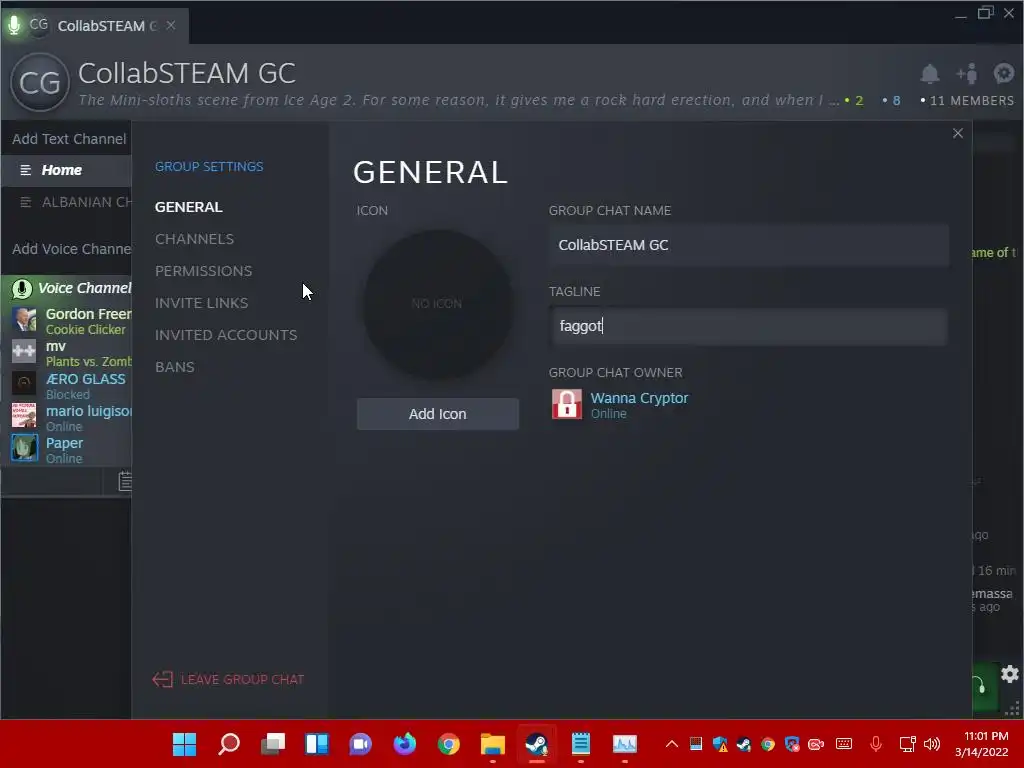Focus the Group Chat Name field
The width and height of the screenshot is (1024, 768).
point(748,245)
